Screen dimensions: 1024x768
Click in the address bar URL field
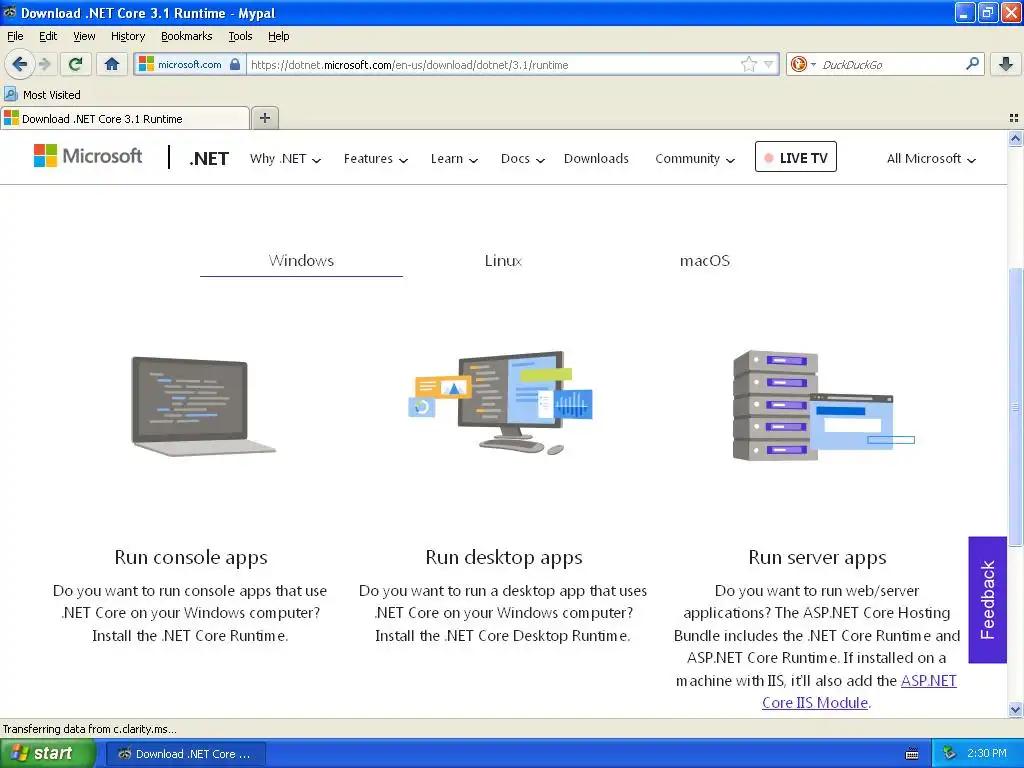(x=493, y=65)
